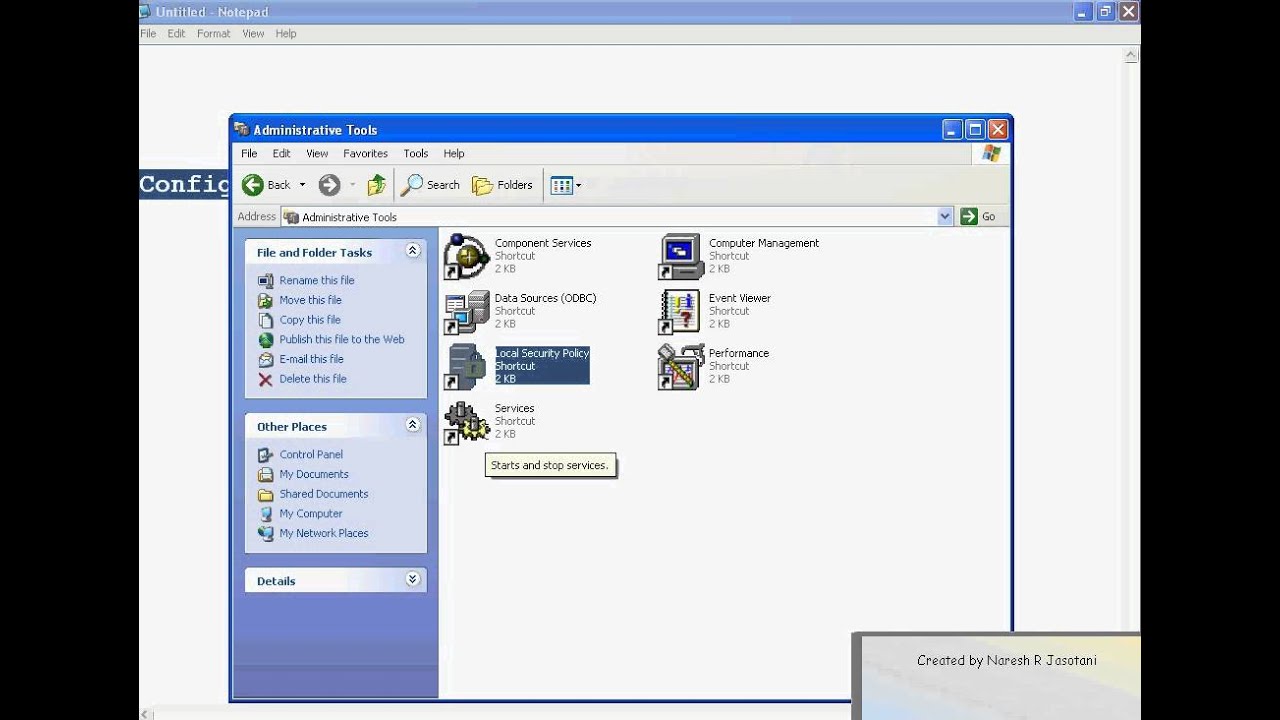
Task: Click E-mail this file
Action: click(311, 359)
